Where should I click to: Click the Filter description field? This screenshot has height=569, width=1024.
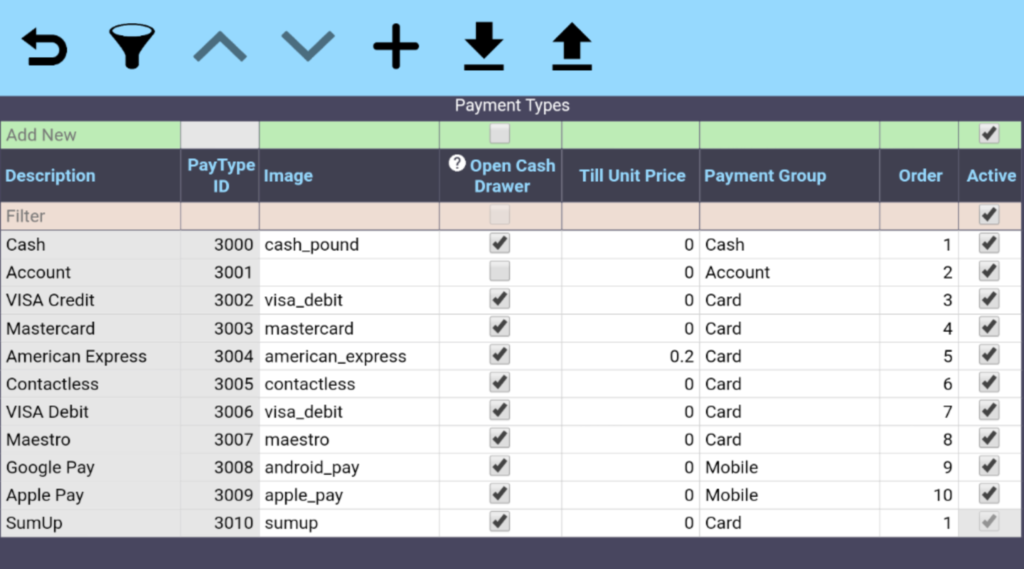click(90, 216)
